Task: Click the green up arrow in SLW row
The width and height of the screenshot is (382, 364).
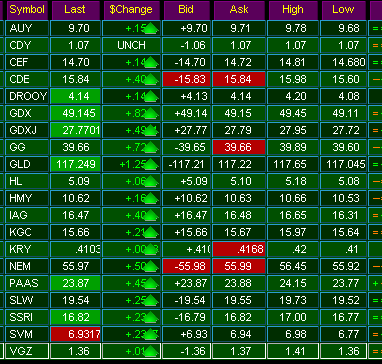Action: click(151, 300)
